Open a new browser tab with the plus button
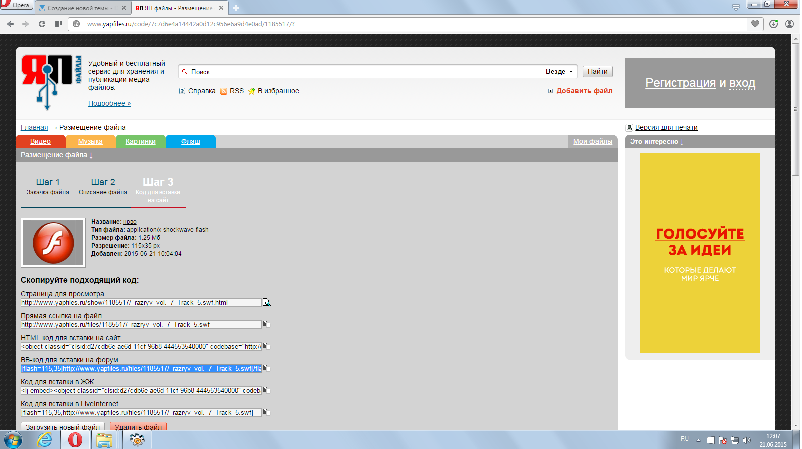The width and height of the screenshot is (802, 449). point(235,7)
